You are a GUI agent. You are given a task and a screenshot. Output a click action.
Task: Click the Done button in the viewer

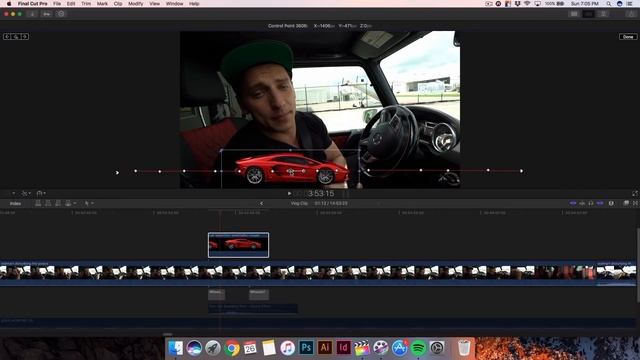(628, 37)
